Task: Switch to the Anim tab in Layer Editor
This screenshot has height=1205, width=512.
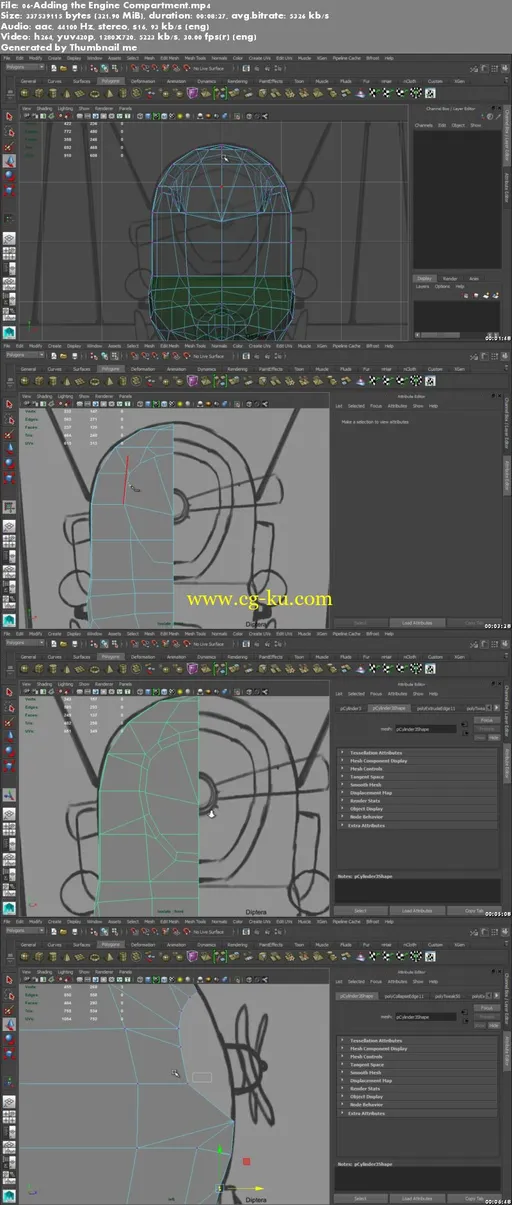Action: coord(474,278)
